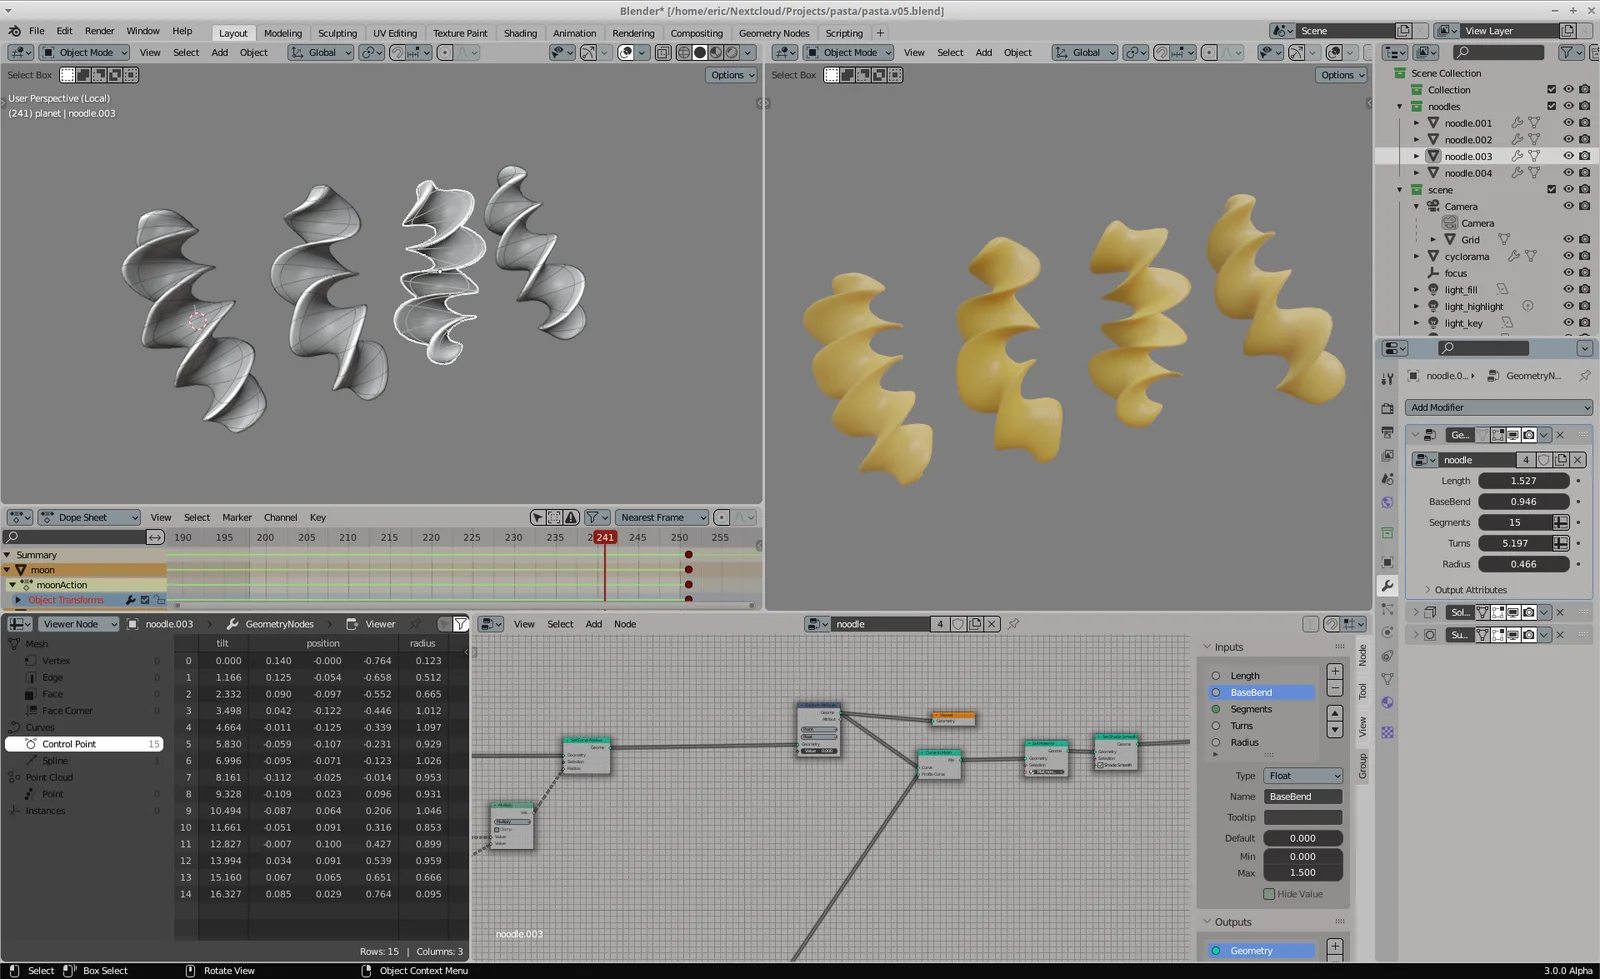Expand the noodle.004 entry in the outliner
This screenshot has width=1600, height=979.
click(x=1417, y=172)
